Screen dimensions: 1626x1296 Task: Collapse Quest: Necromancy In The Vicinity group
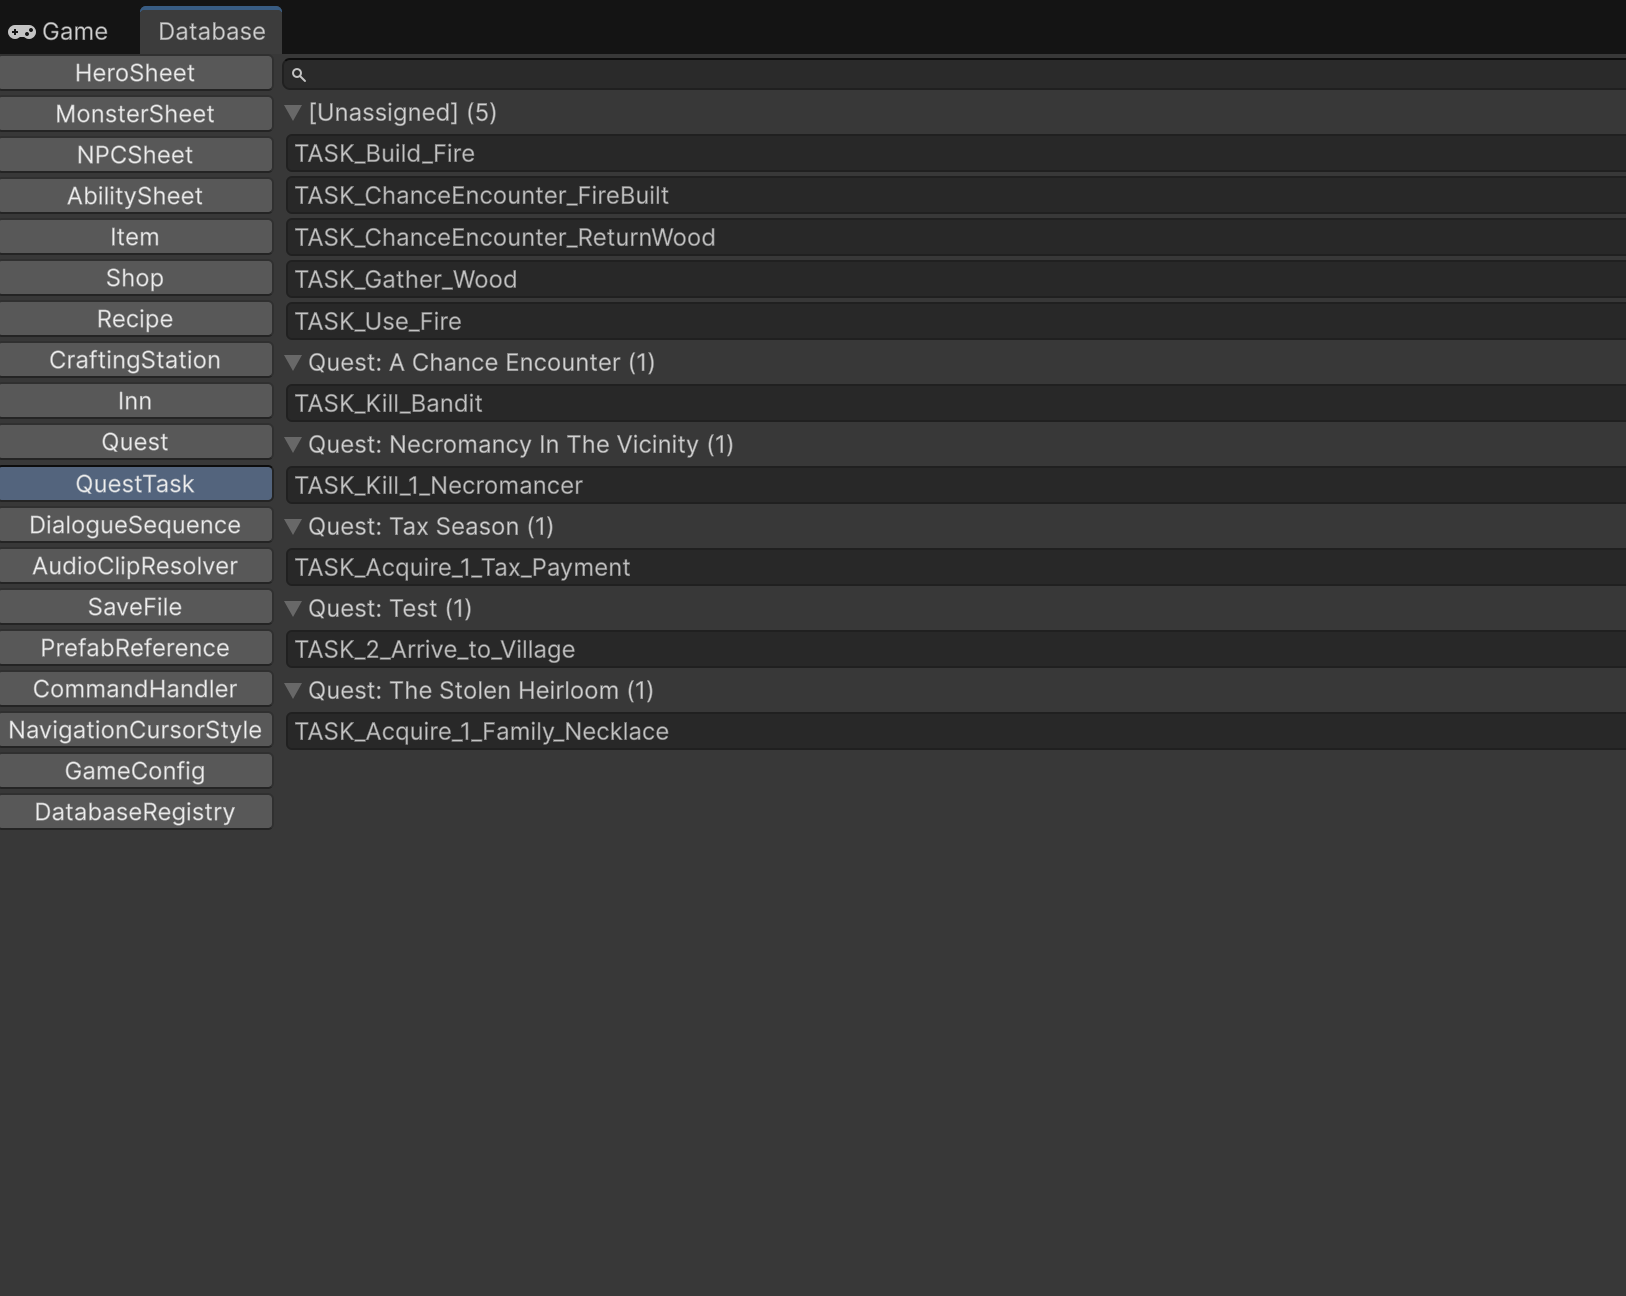[x=293, y=445]
